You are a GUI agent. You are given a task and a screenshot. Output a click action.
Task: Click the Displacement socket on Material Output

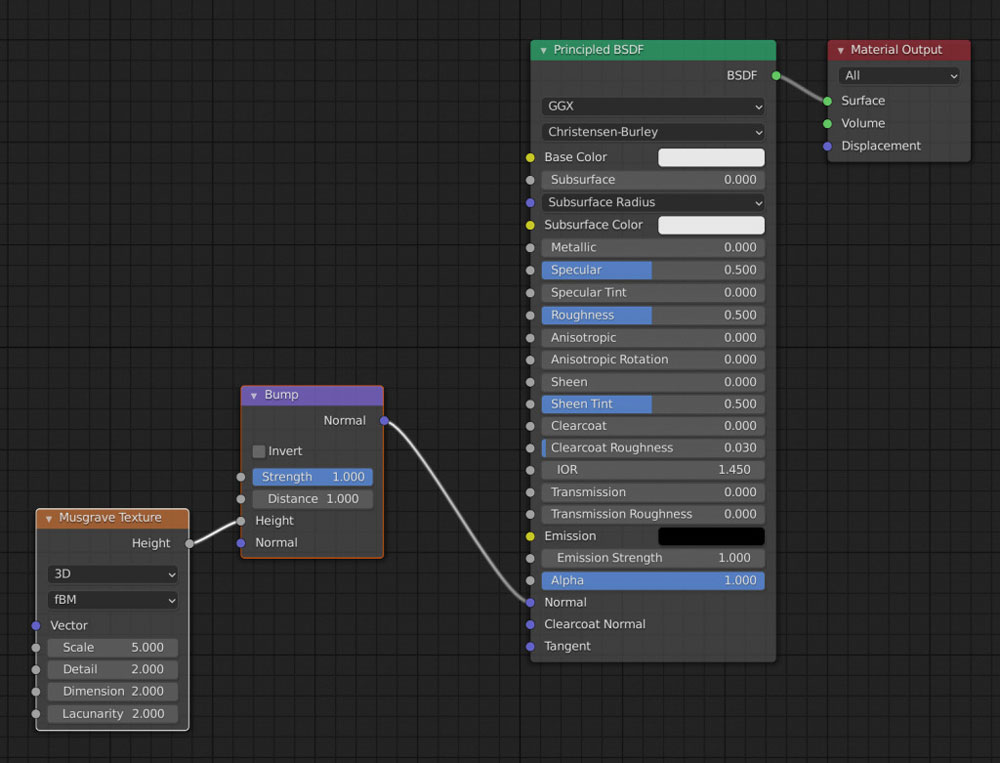click(826, 146)
